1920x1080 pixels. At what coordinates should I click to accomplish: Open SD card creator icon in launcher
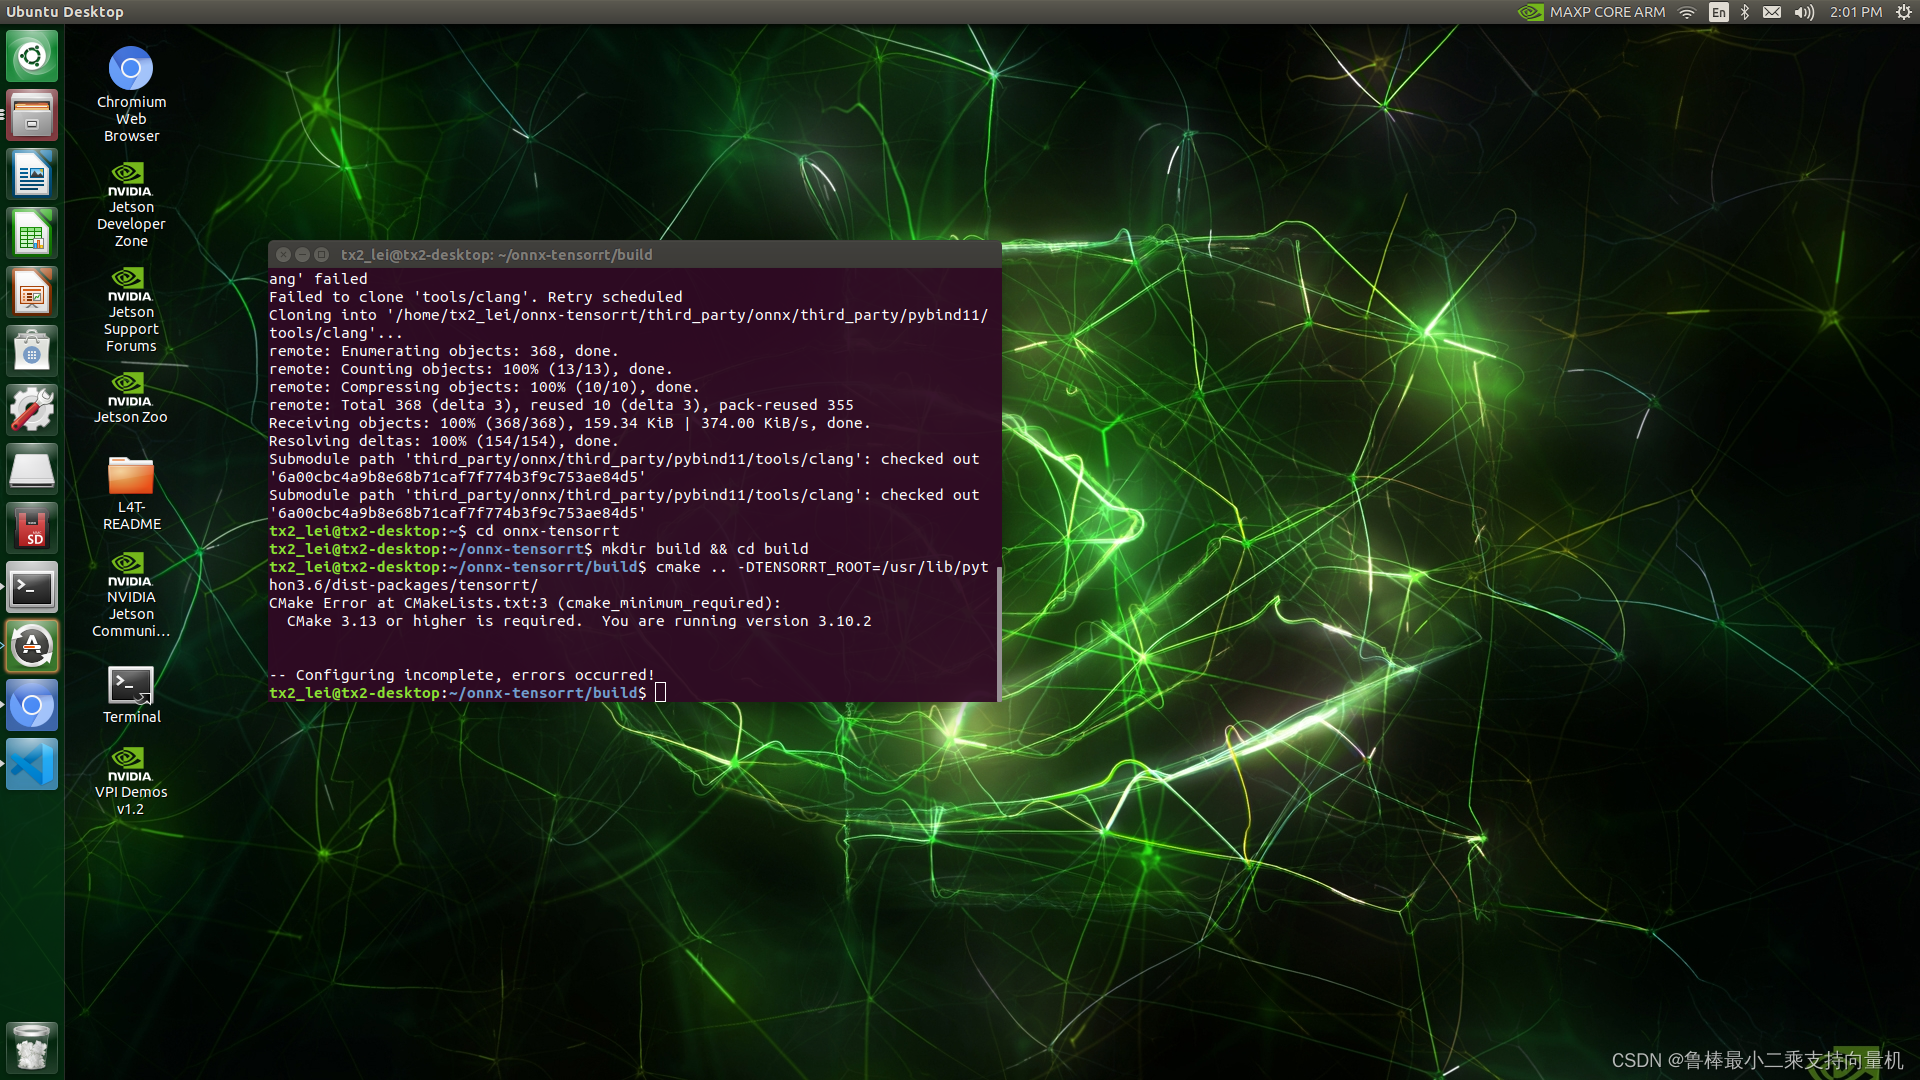32,528
